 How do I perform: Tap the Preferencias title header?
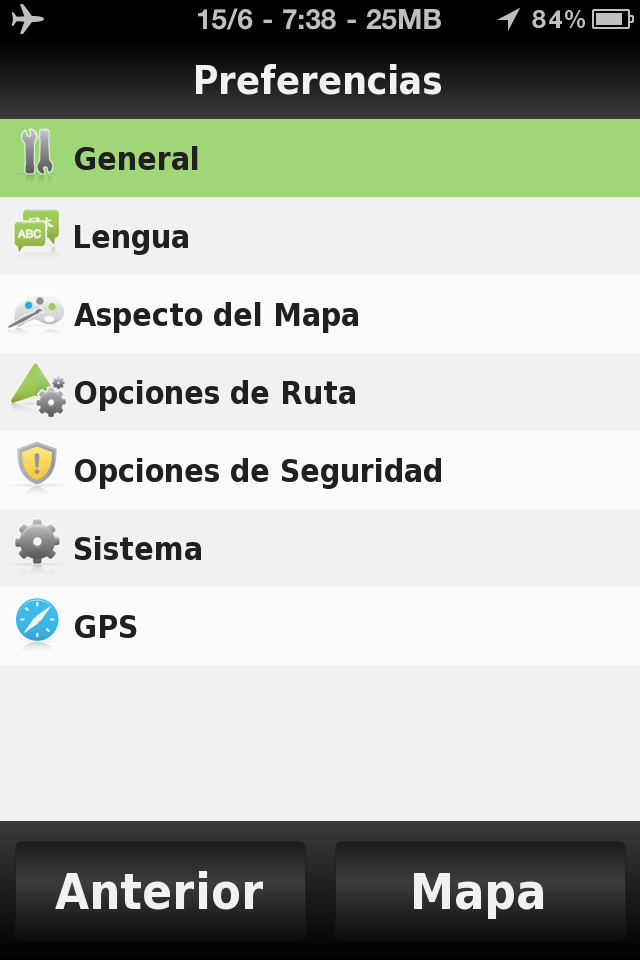pos(318,80)
